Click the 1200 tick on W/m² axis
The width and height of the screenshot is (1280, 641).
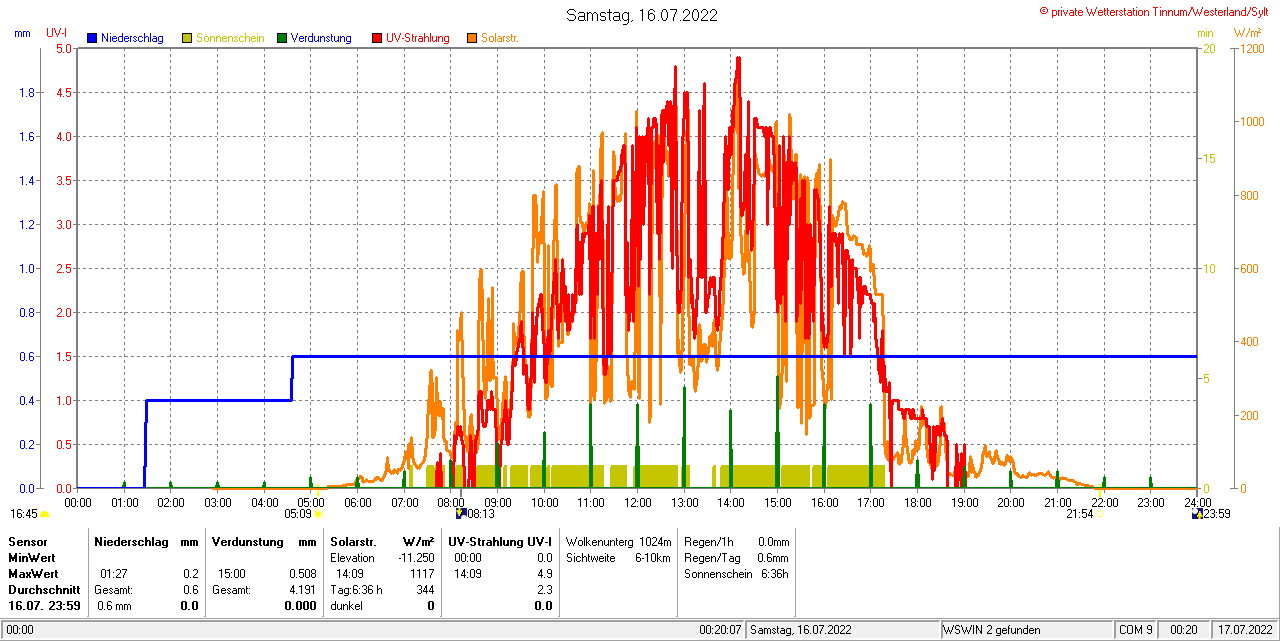[x=1251, y=48]
